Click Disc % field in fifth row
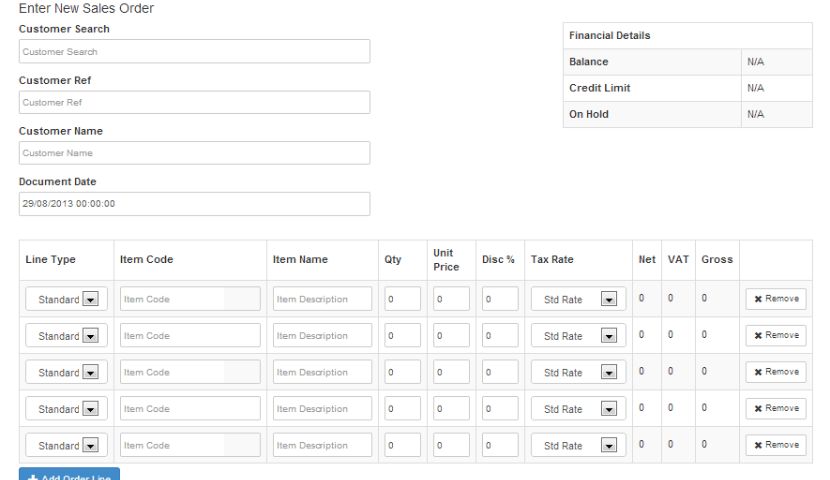 tap(500, 445)
